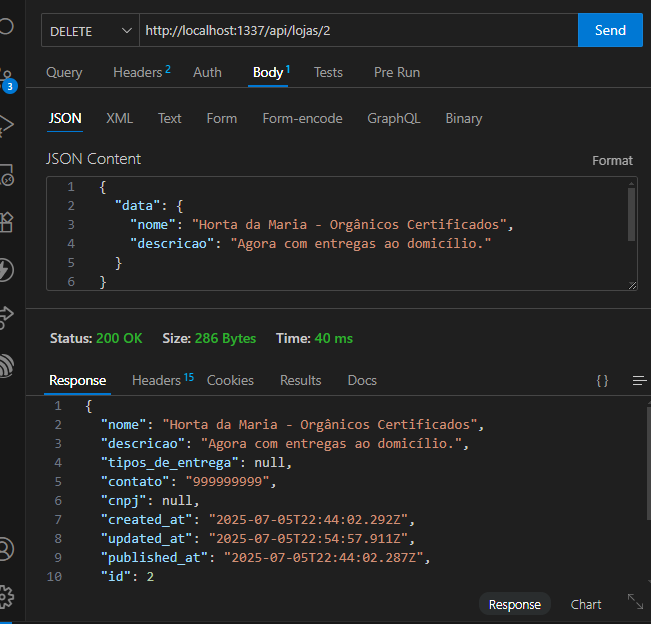
Task: Open the Cookies tab
Action: [x=230, y=380]
